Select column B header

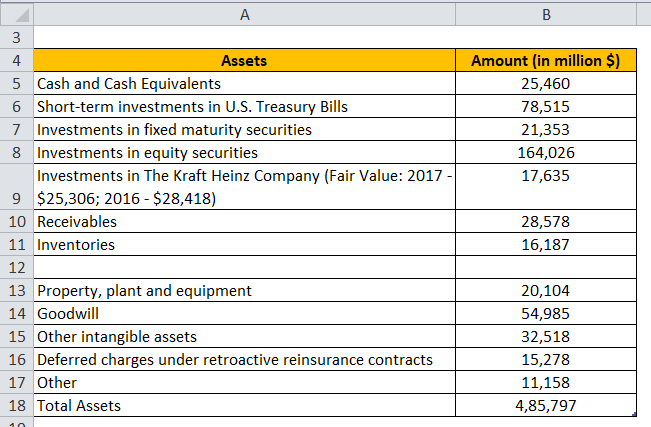(546, 14)
